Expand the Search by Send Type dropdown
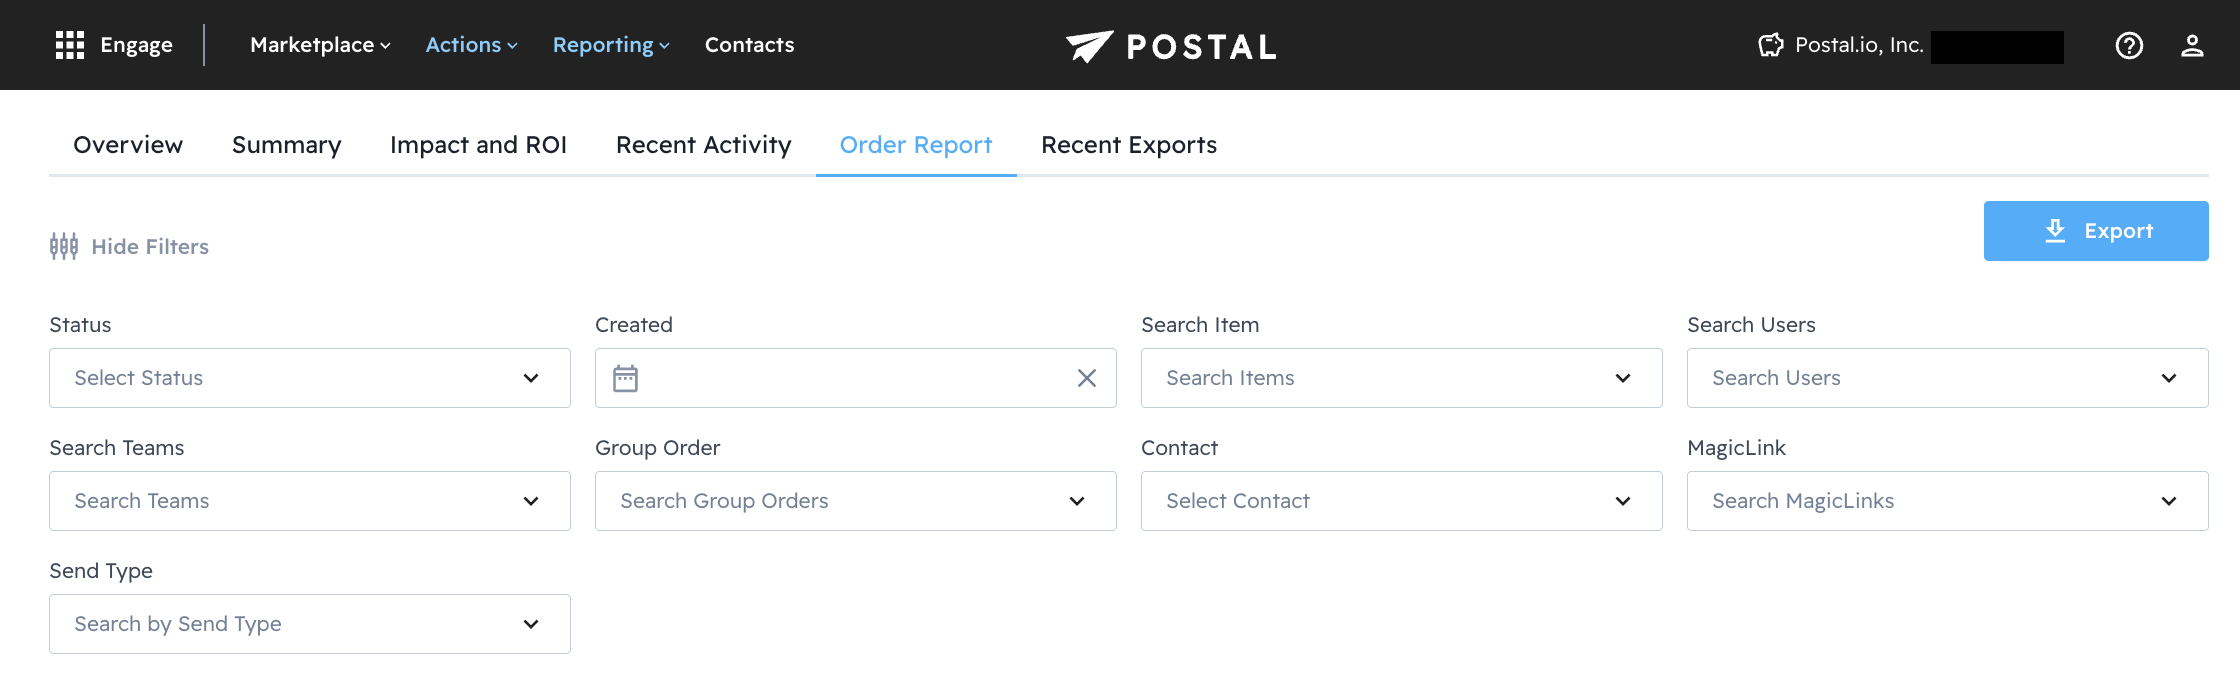Viewport: 2240px width, 676px height. pos(309,624)
